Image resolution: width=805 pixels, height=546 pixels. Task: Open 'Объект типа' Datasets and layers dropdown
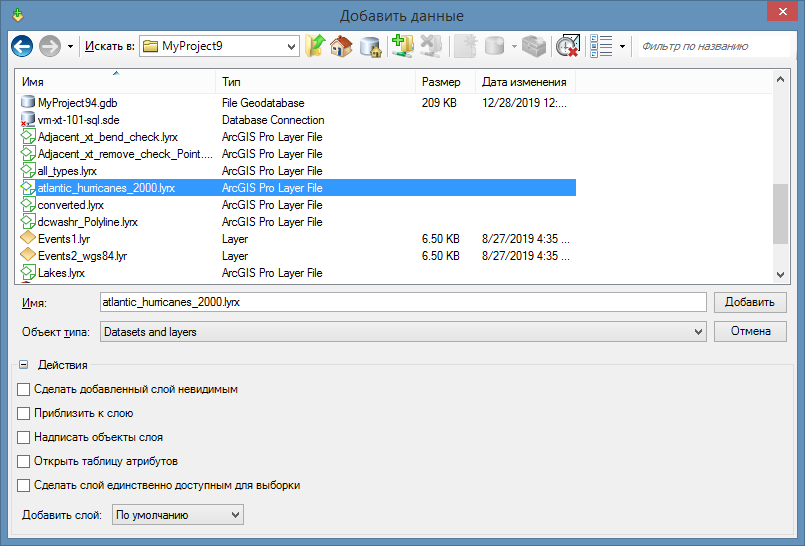point(403,332)
